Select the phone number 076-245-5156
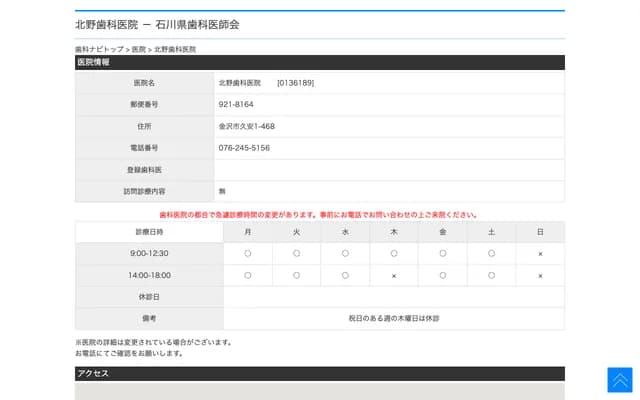The image size is (640, 400). 244,148
